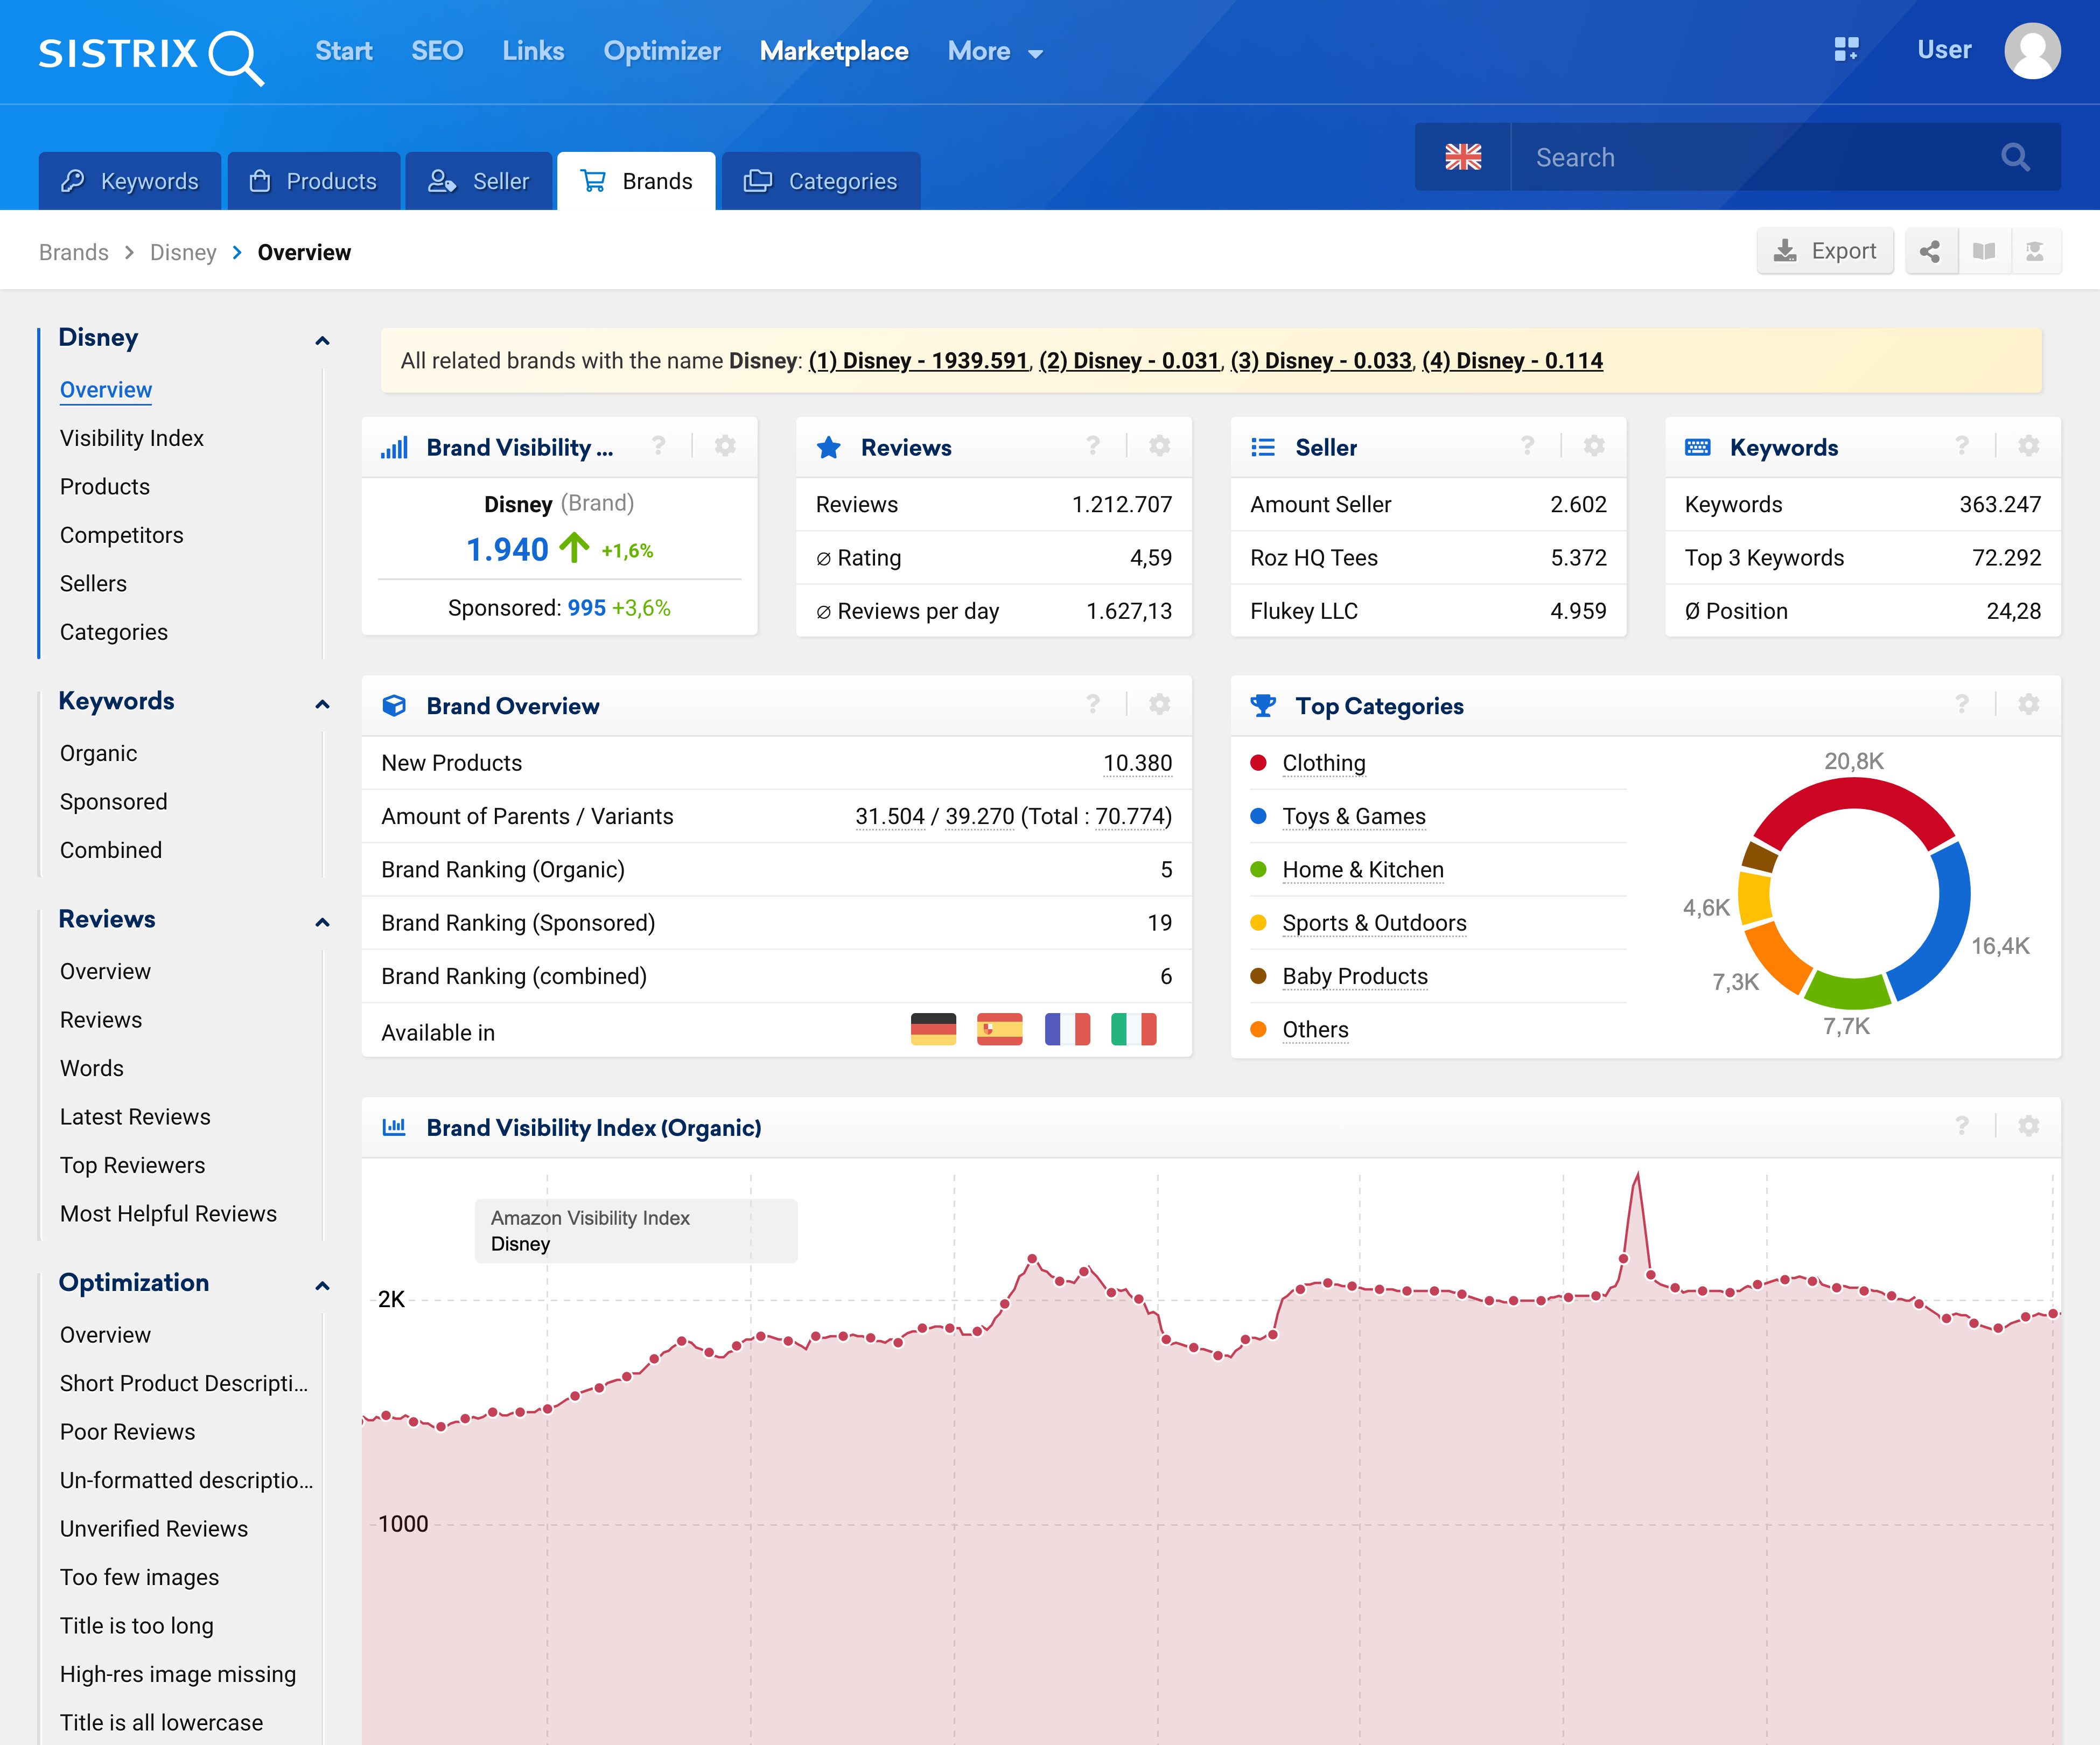Open settings gear for Brand Visibility box

tap(725, 446)
